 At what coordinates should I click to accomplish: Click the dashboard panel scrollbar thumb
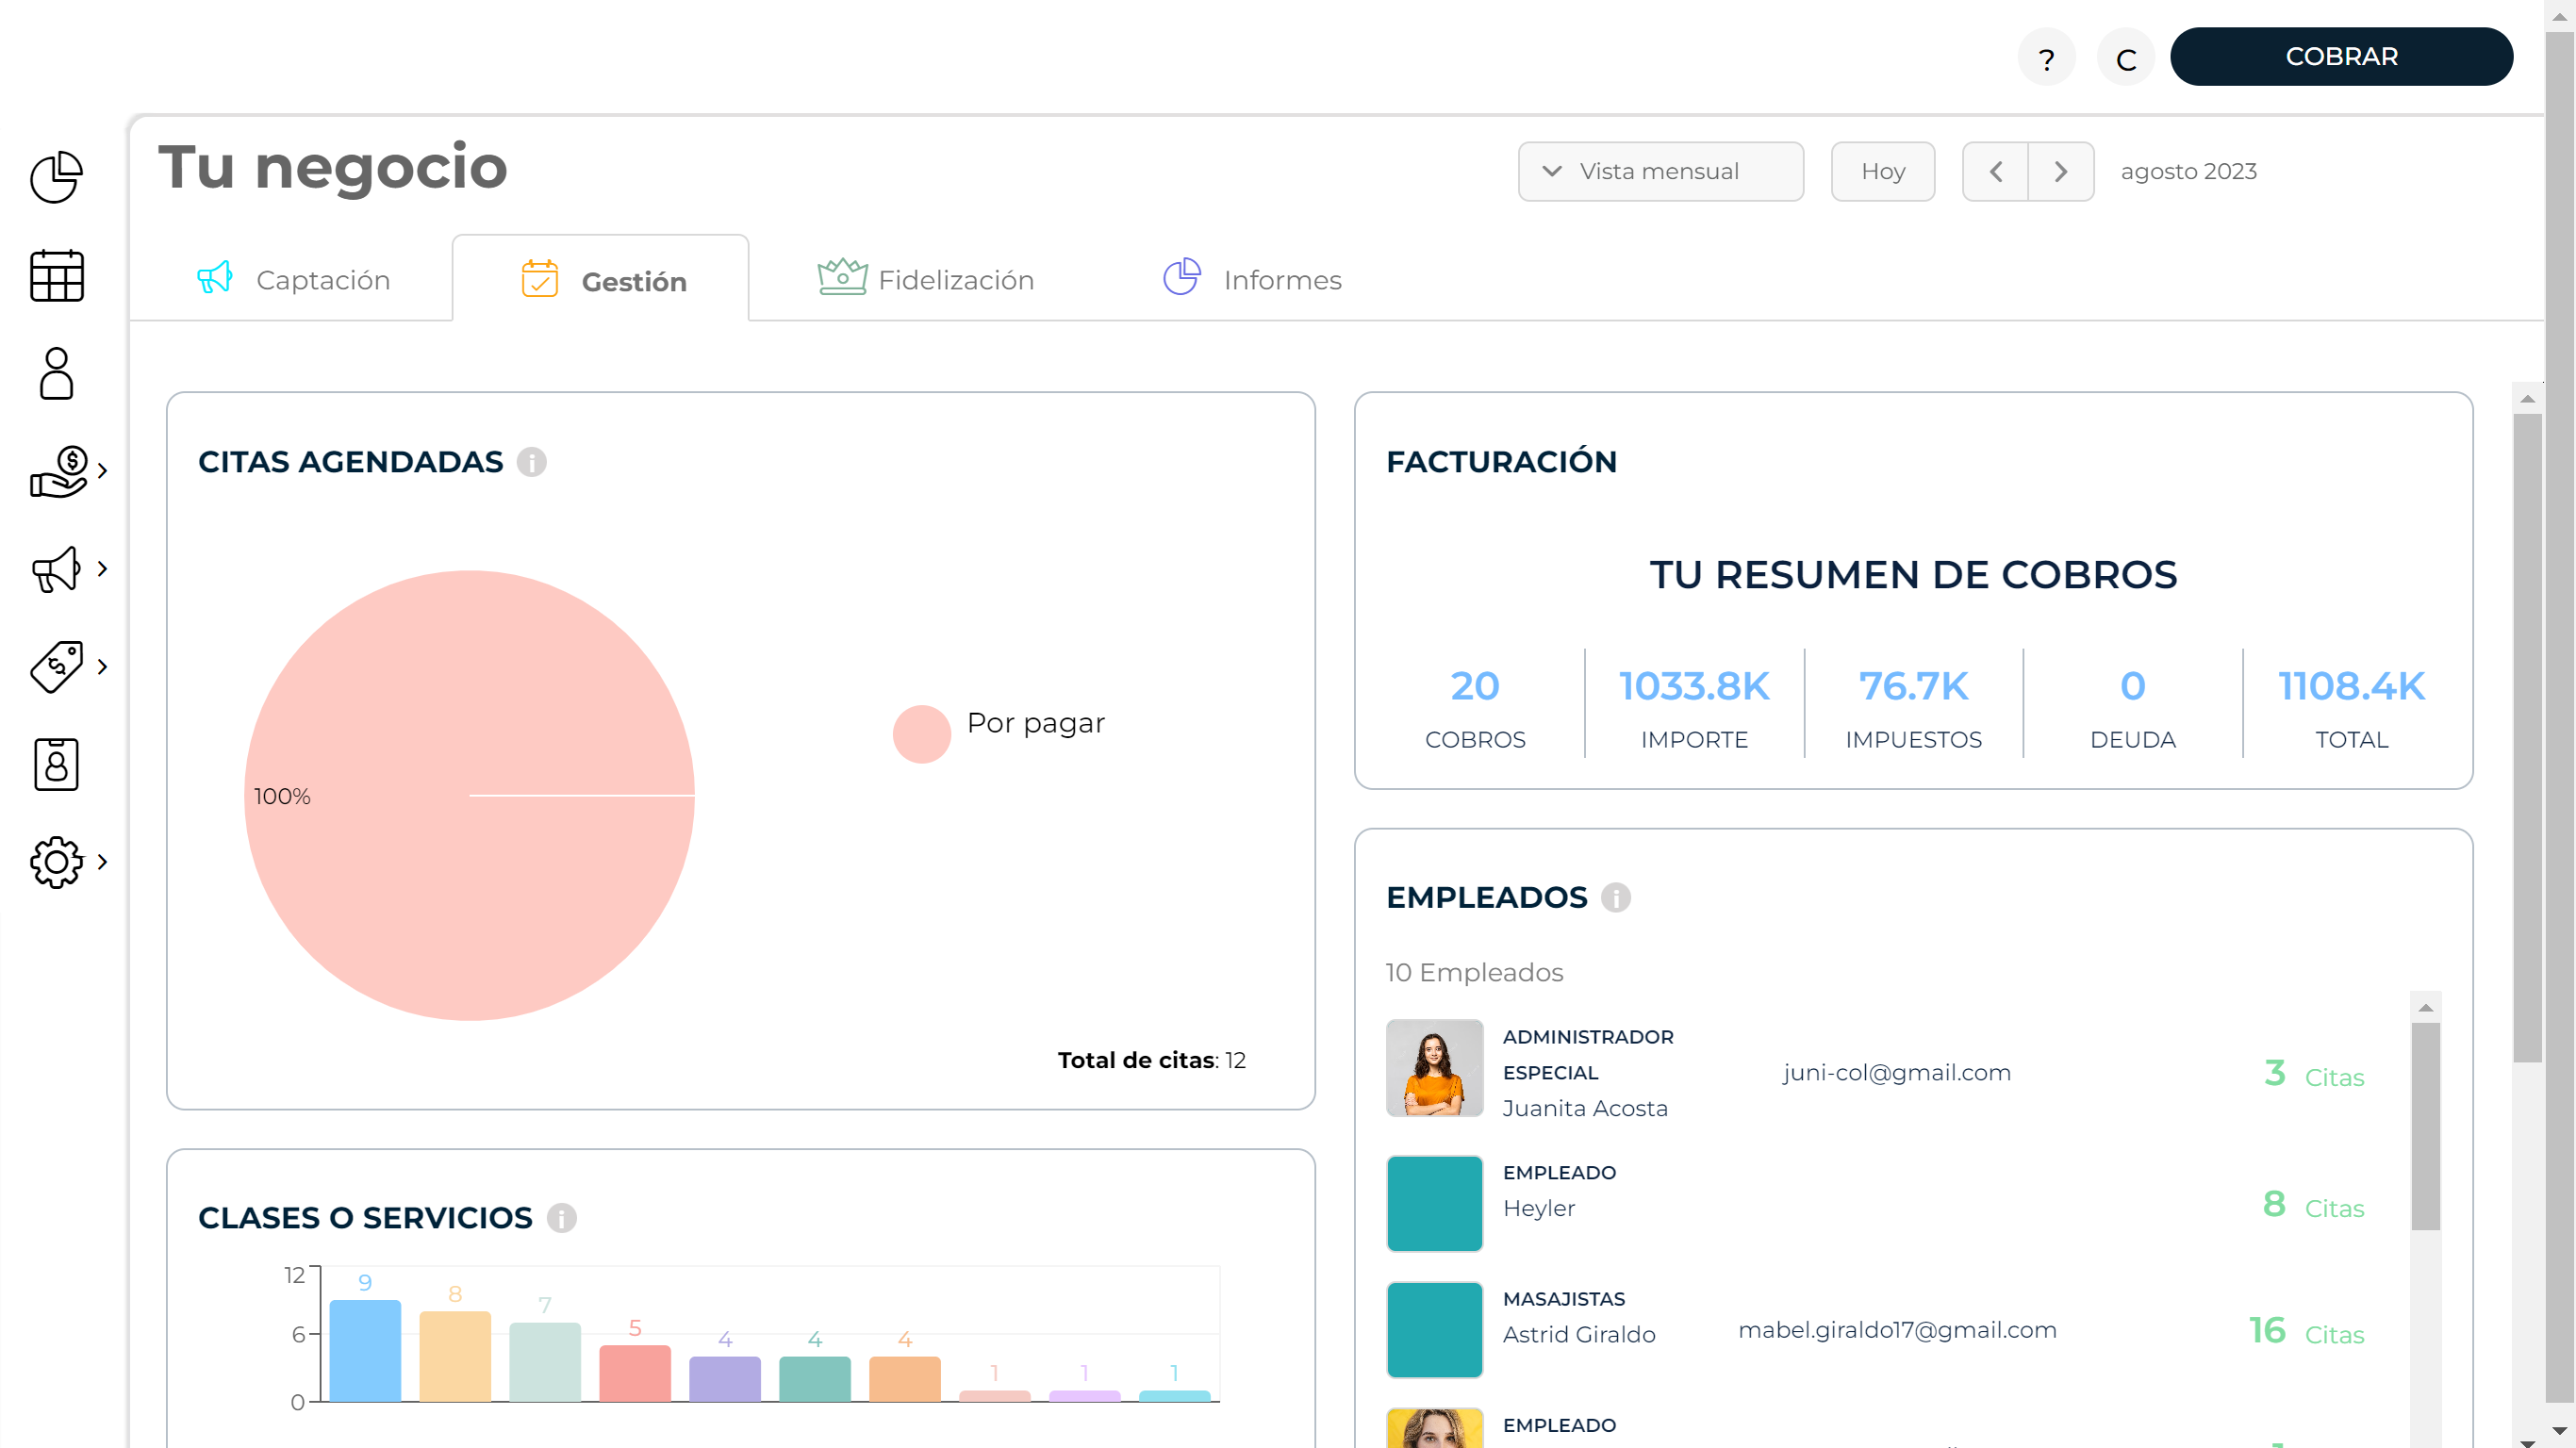(x=2527, y=738)
